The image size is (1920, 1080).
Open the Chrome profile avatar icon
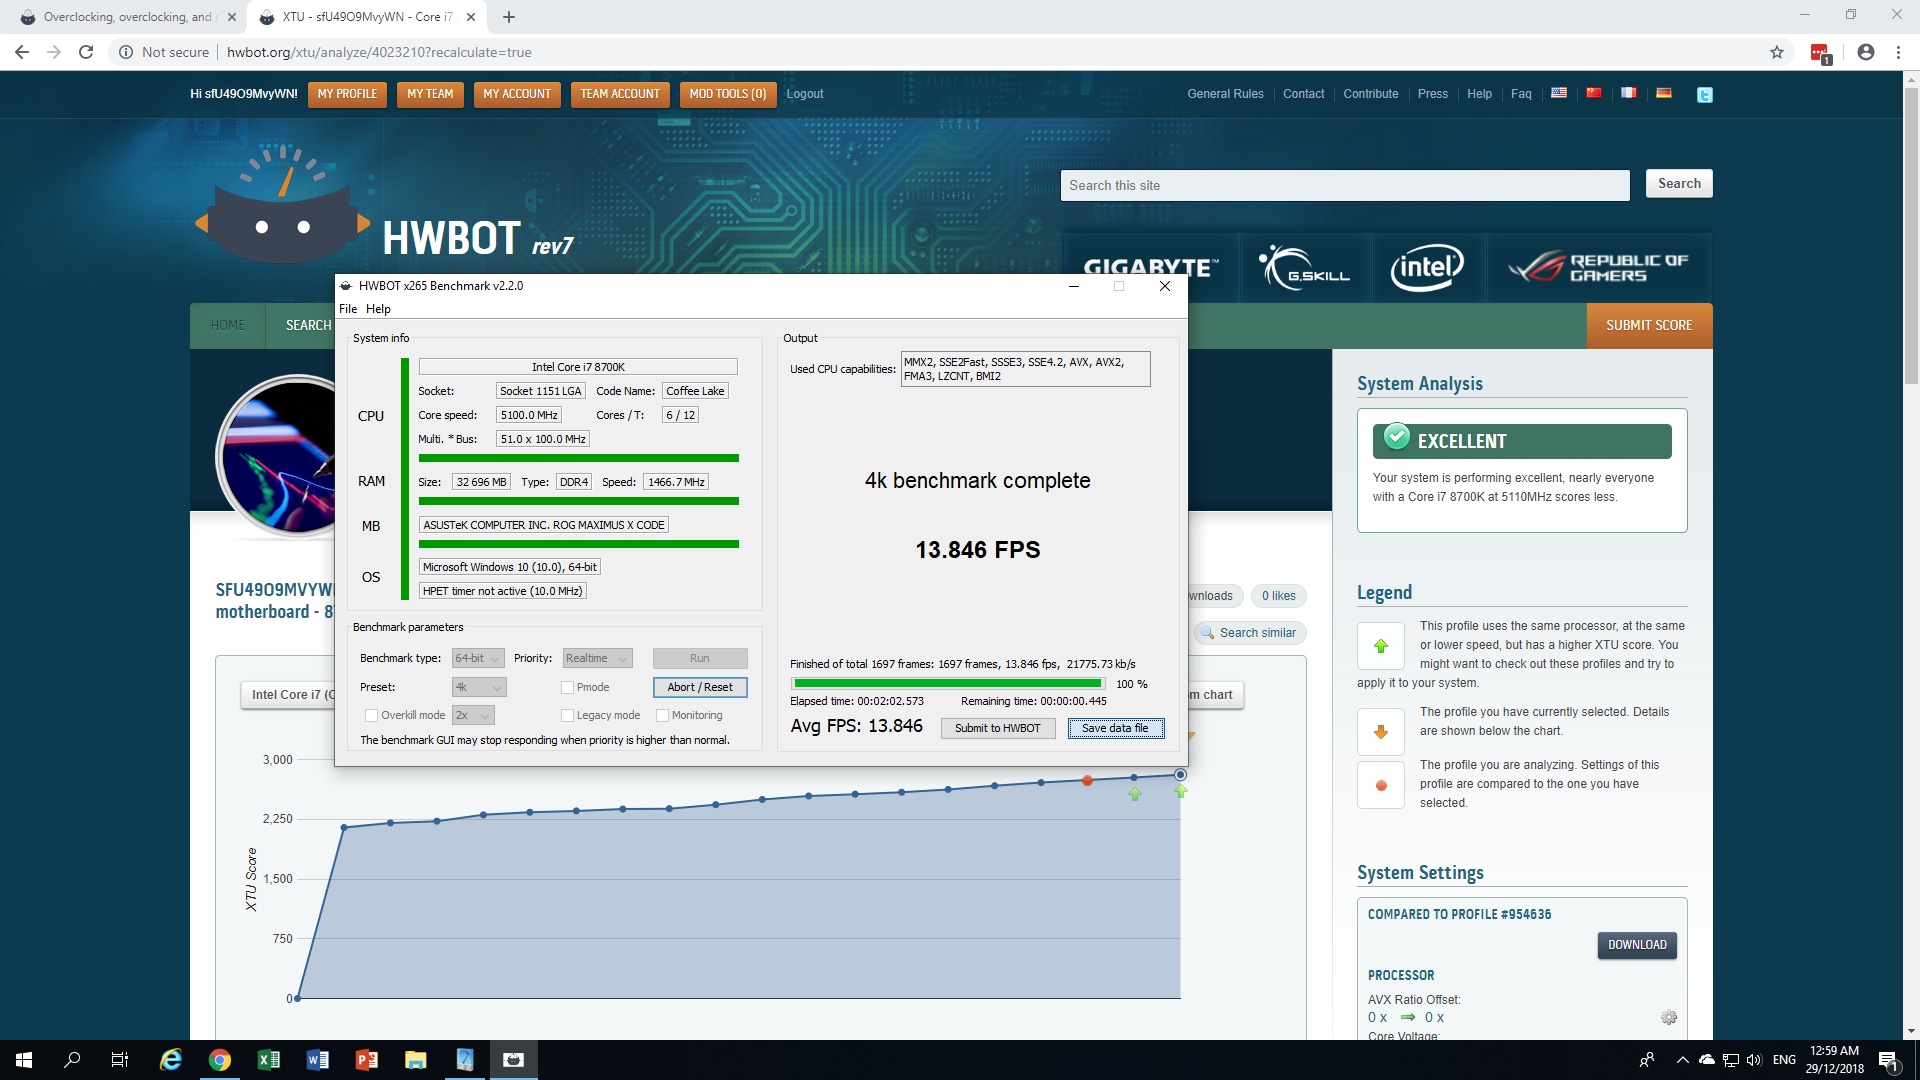click(1866, 52)
